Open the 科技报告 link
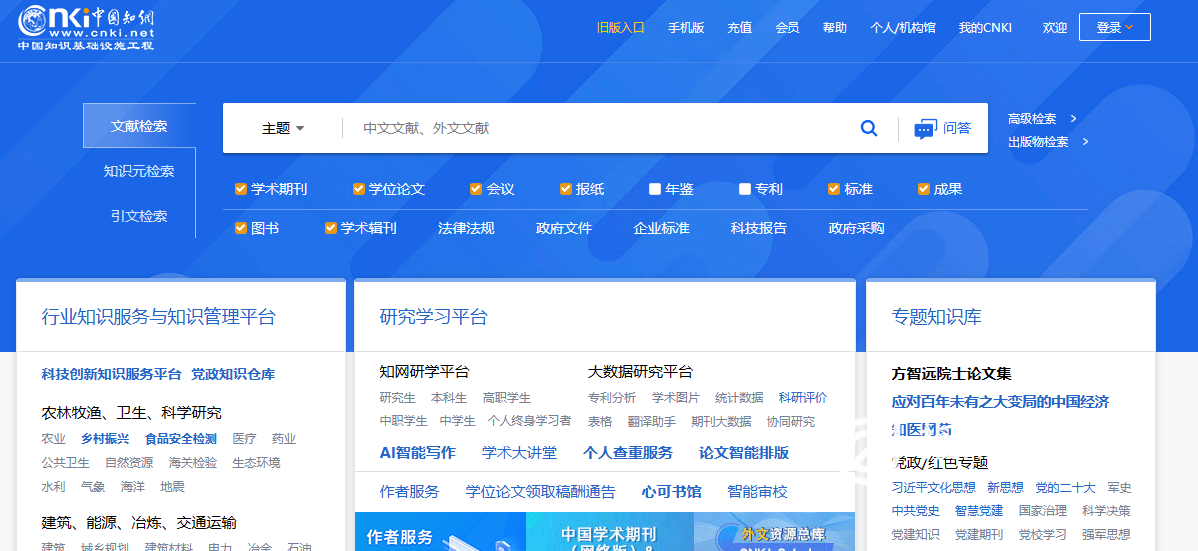1198x551 pixels. 759,228
